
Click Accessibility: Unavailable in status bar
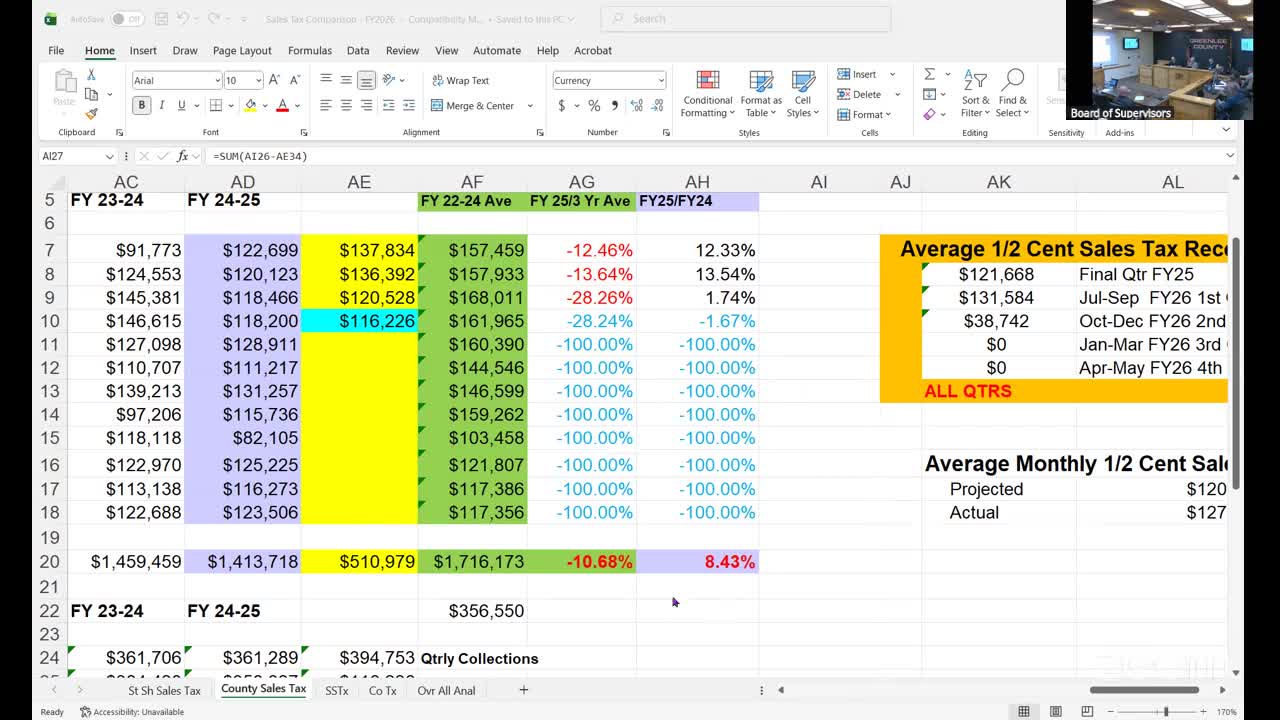[x=132, y=712]
